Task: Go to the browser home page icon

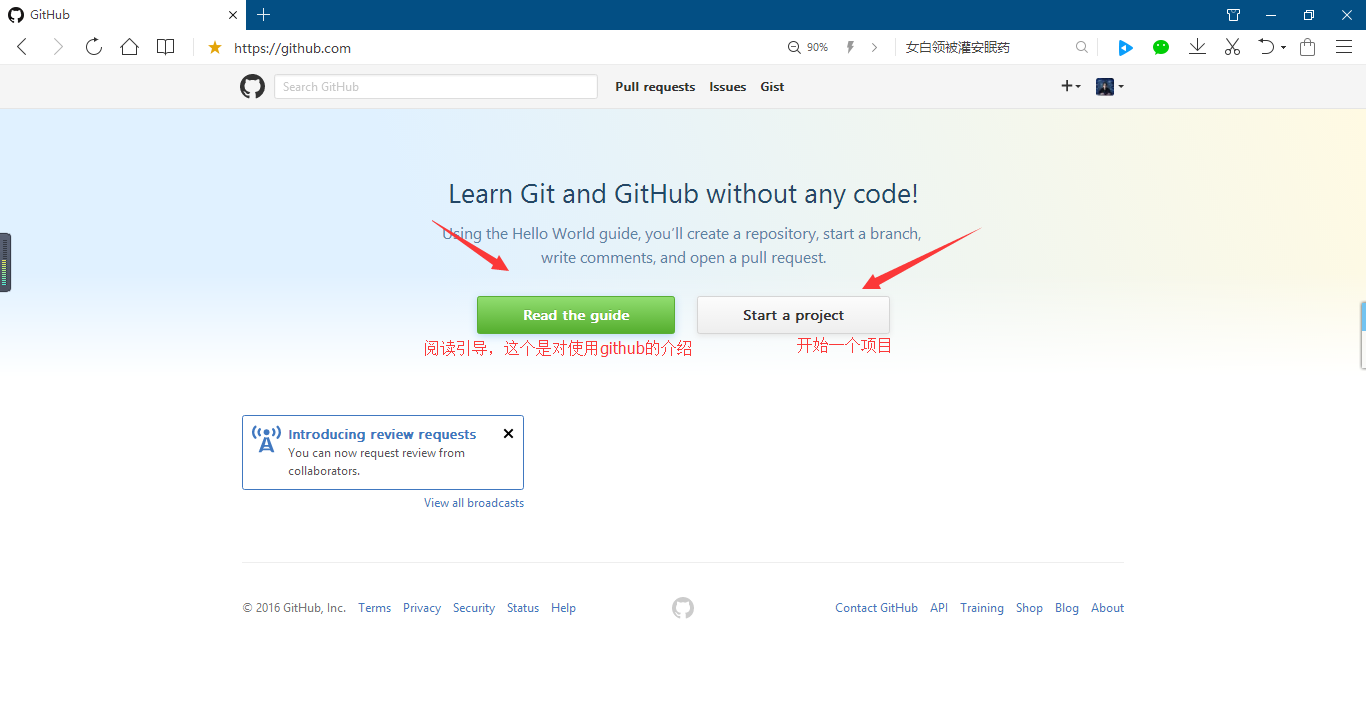Action: 129,47
